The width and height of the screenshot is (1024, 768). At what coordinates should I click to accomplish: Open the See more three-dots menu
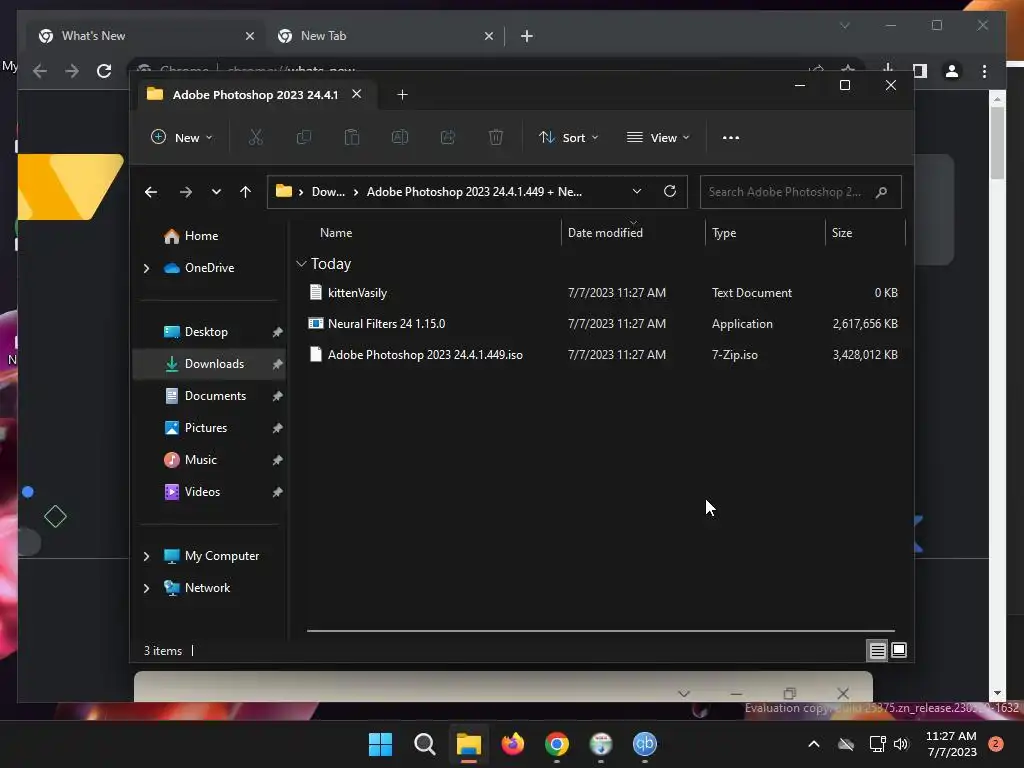click(731, 138)
